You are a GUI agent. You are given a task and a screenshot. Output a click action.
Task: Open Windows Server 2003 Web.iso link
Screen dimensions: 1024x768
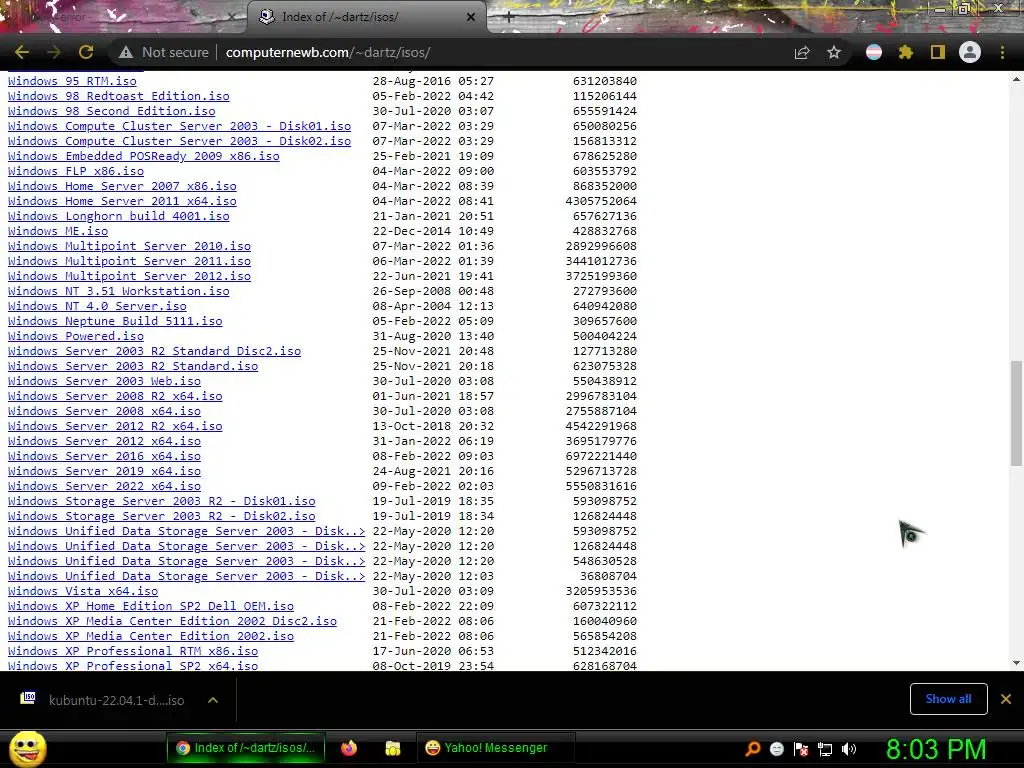[104, 381]
